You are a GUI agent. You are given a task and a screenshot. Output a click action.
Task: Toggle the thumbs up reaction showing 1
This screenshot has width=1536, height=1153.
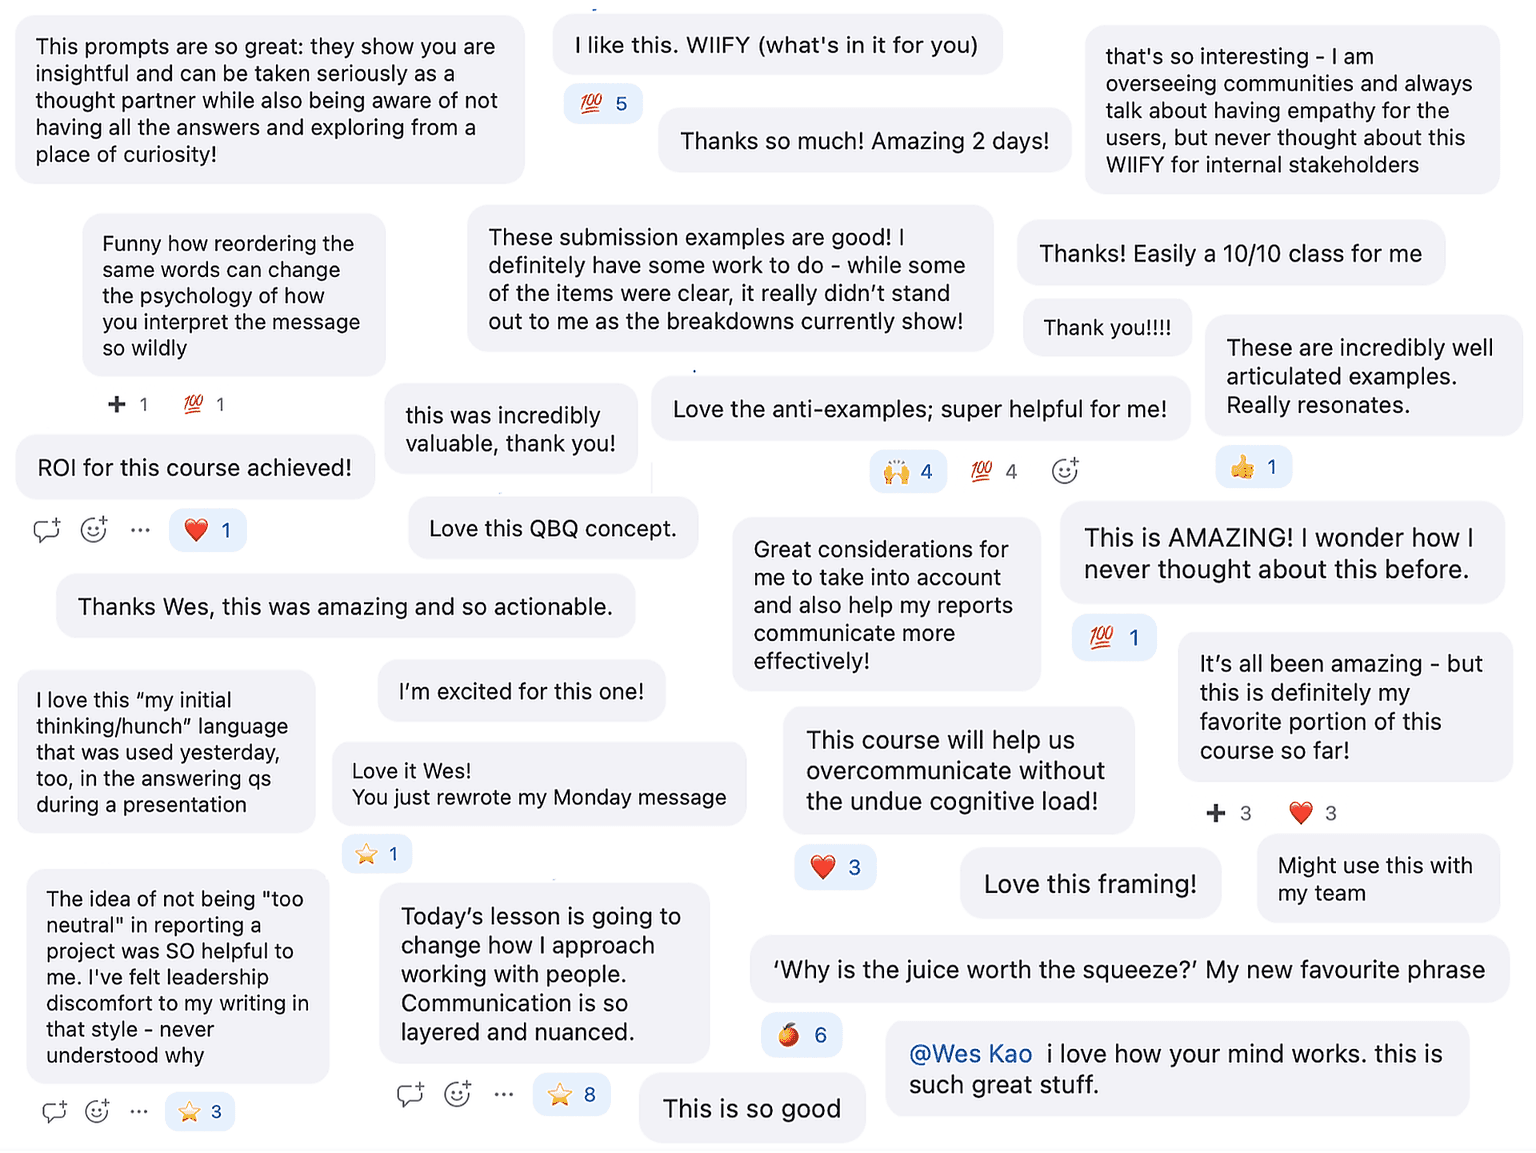[x=1254, y=467]
